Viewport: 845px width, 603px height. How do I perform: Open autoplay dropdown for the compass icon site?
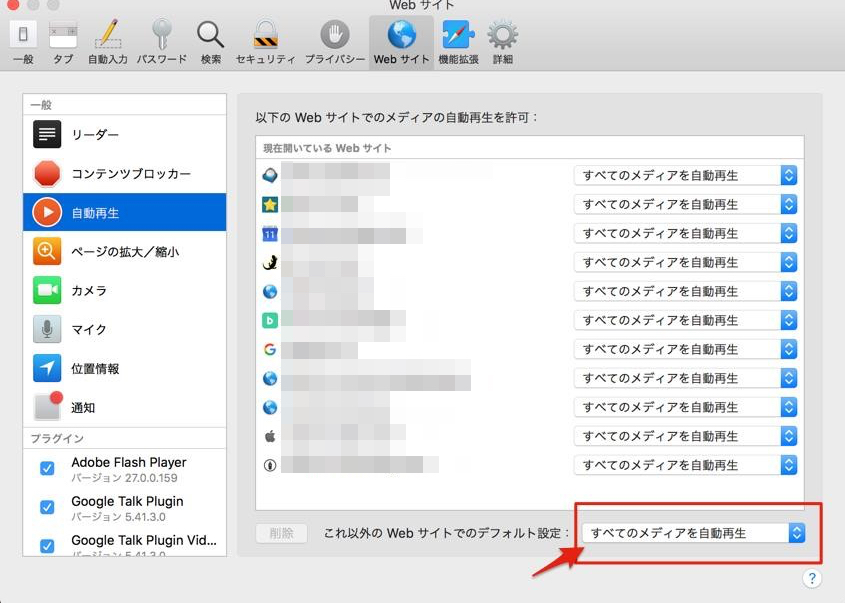click(685, 465)
